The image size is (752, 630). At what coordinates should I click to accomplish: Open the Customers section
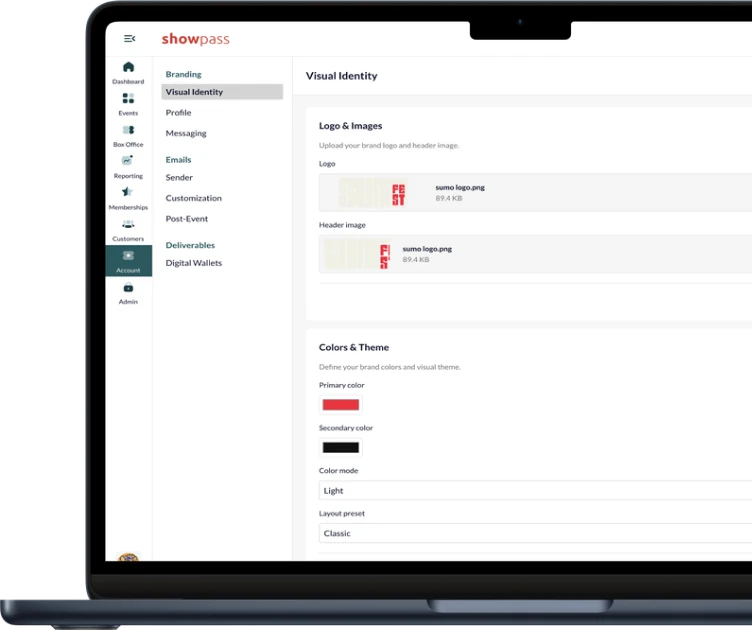[x=128, y=230]
